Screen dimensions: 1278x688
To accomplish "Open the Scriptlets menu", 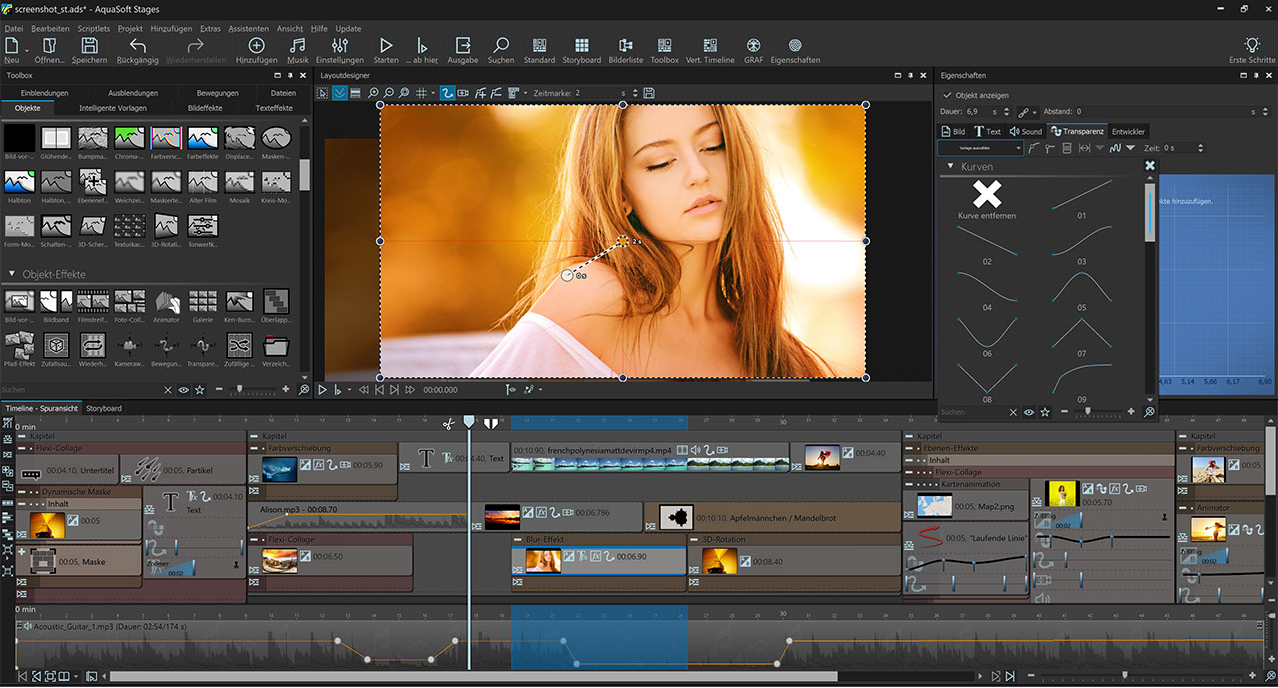I will [93, 29].
